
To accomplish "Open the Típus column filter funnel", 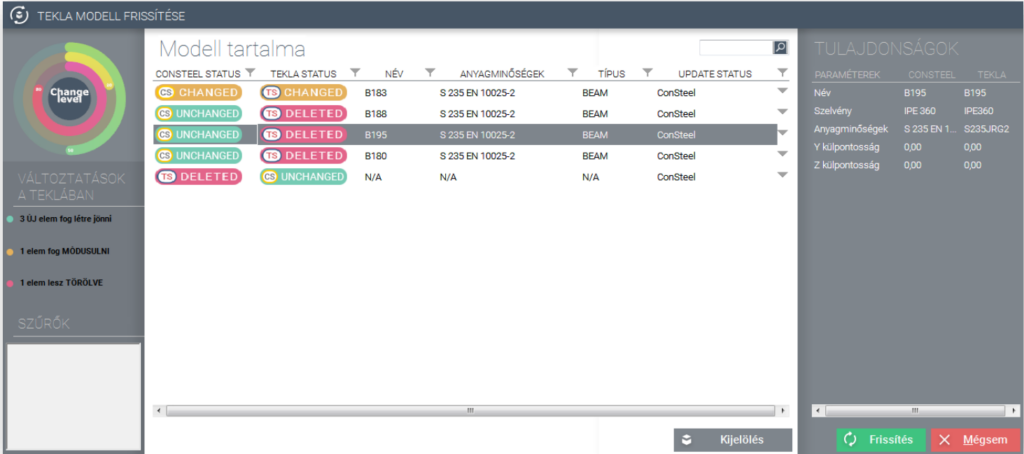I will [647, 73].
